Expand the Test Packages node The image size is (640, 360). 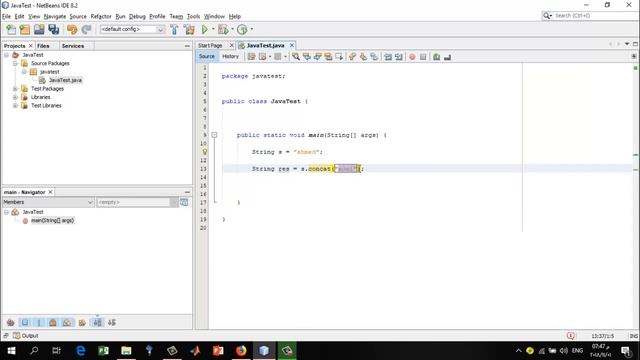point(15,89)
